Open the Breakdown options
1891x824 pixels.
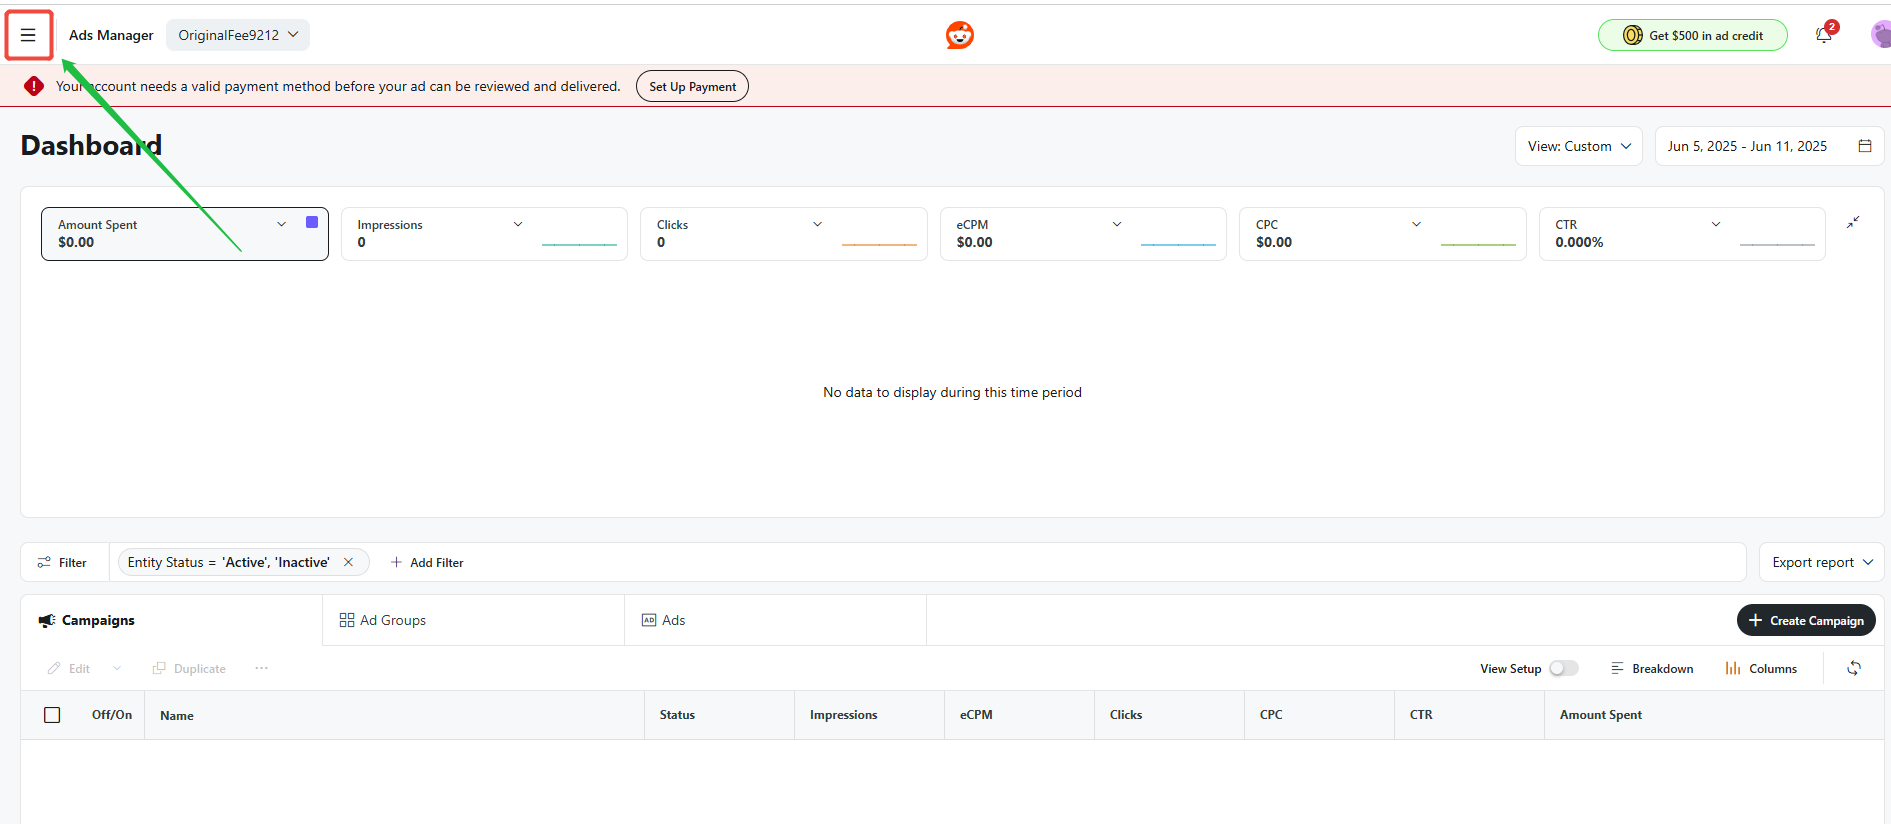[1652, 668]
